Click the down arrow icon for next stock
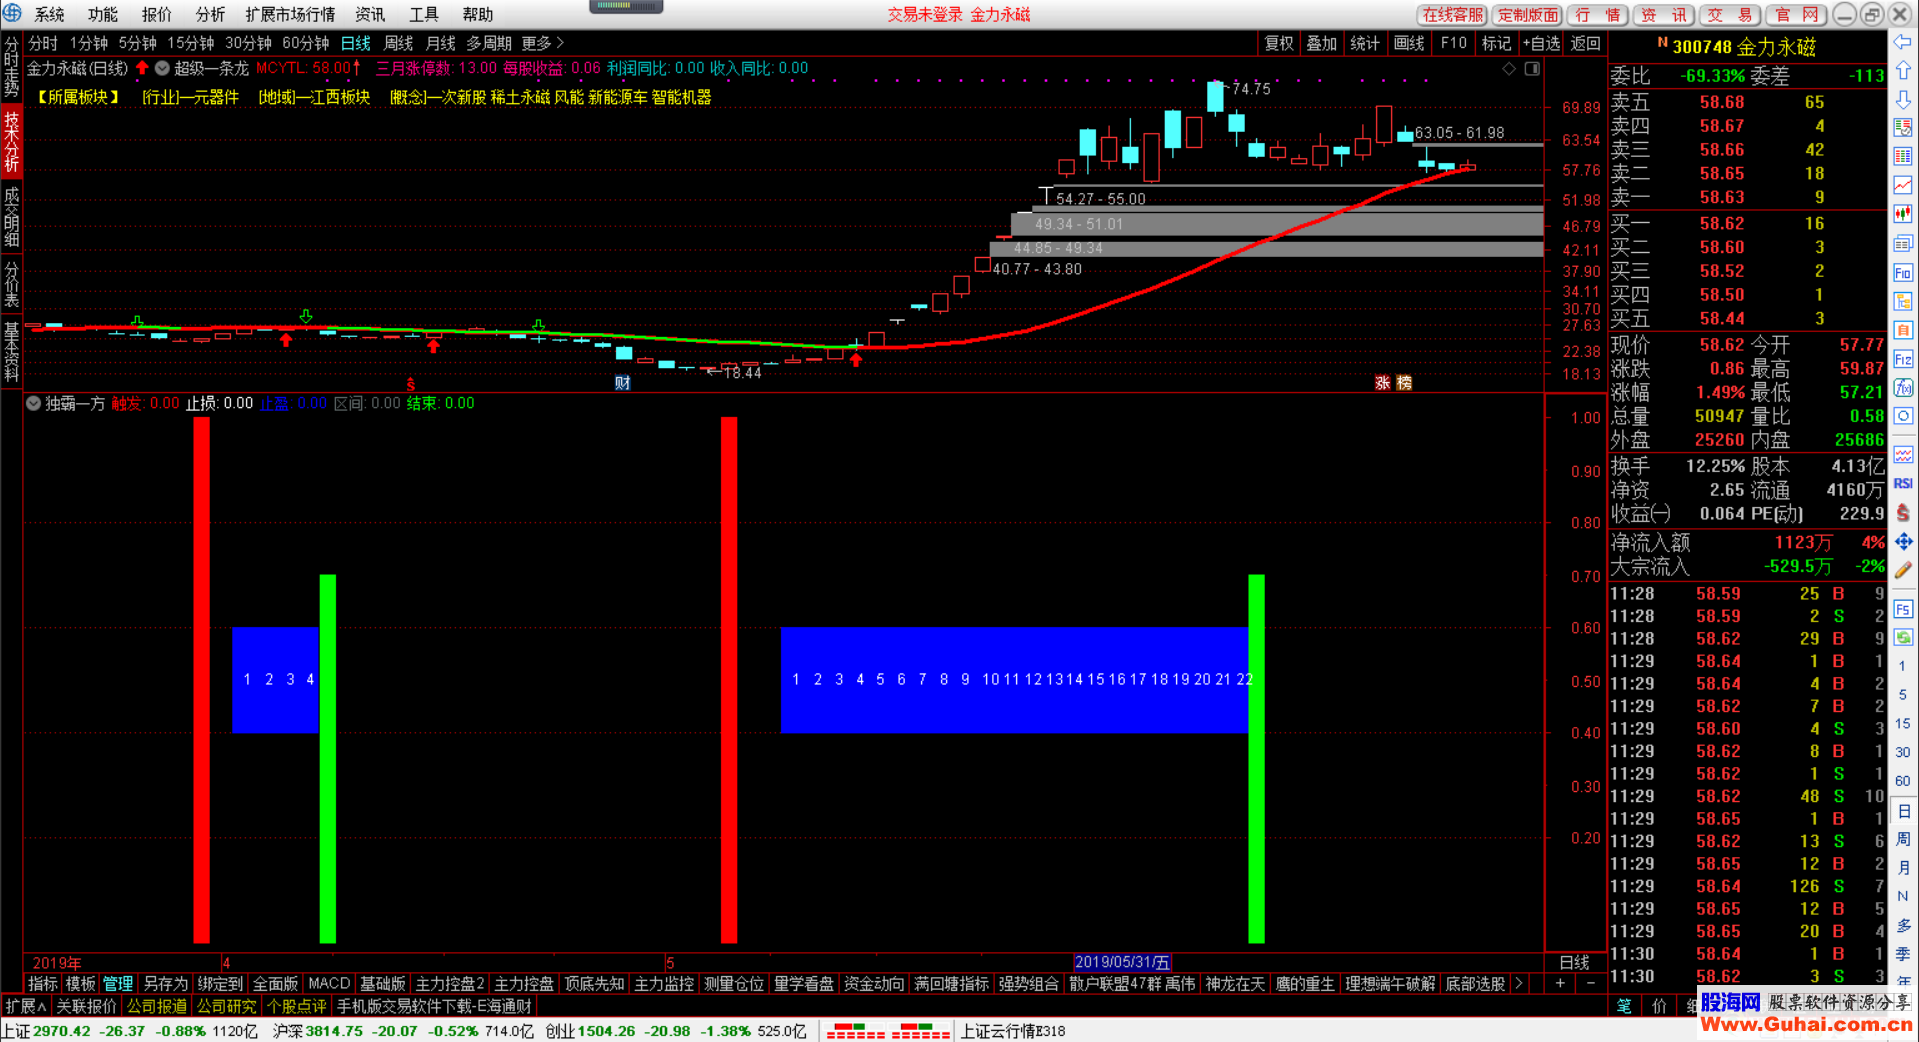Screen dimensions: 1919x1042 click(x=1902, y=100)
